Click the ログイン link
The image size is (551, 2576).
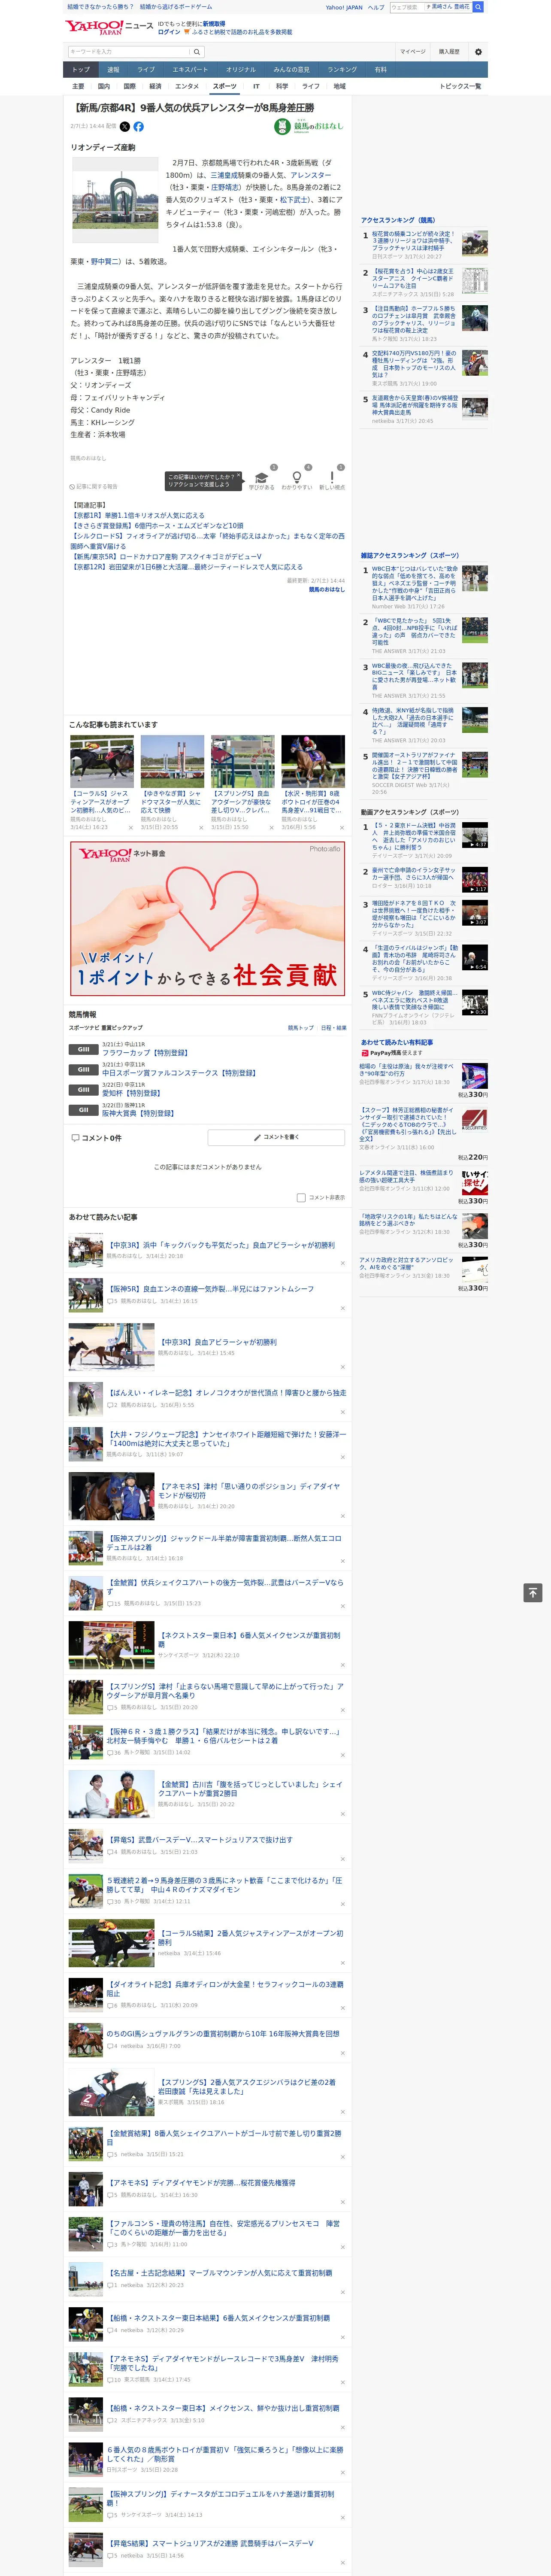click(169, 32)
